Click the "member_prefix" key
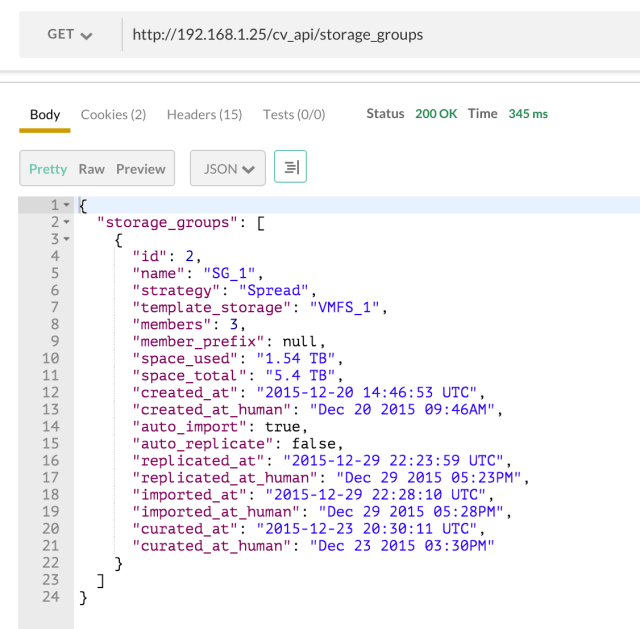 click(x=198, y=342)
